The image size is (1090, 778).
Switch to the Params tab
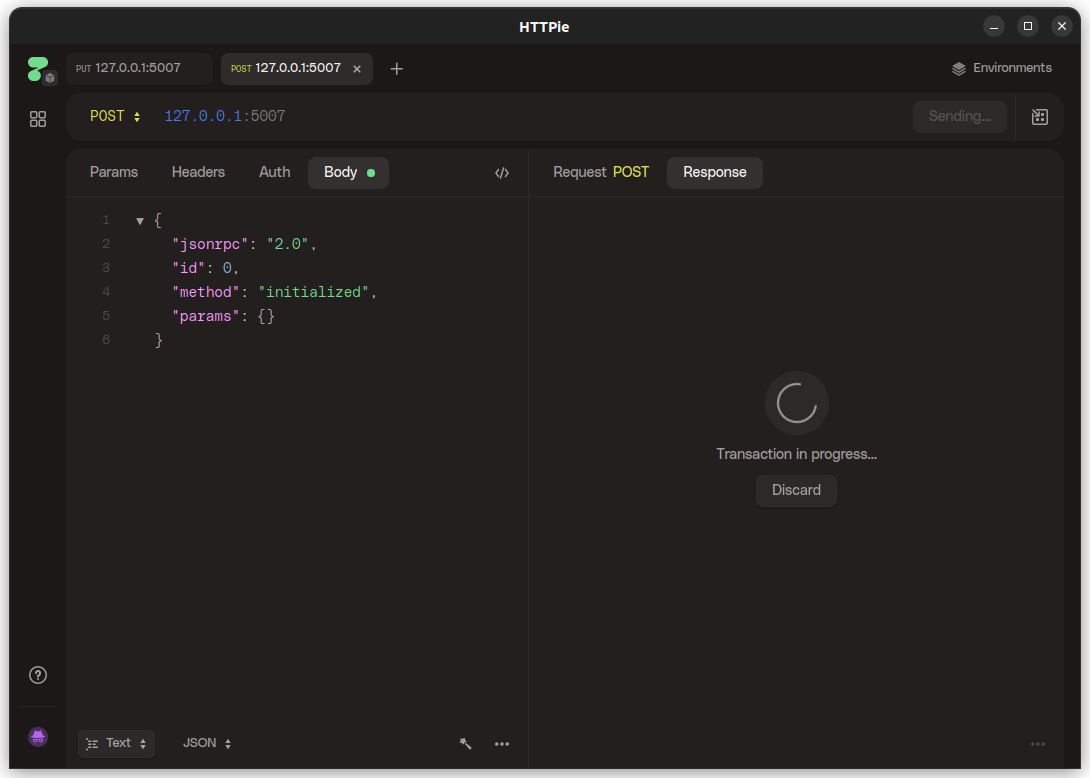(x=113, y=172)
